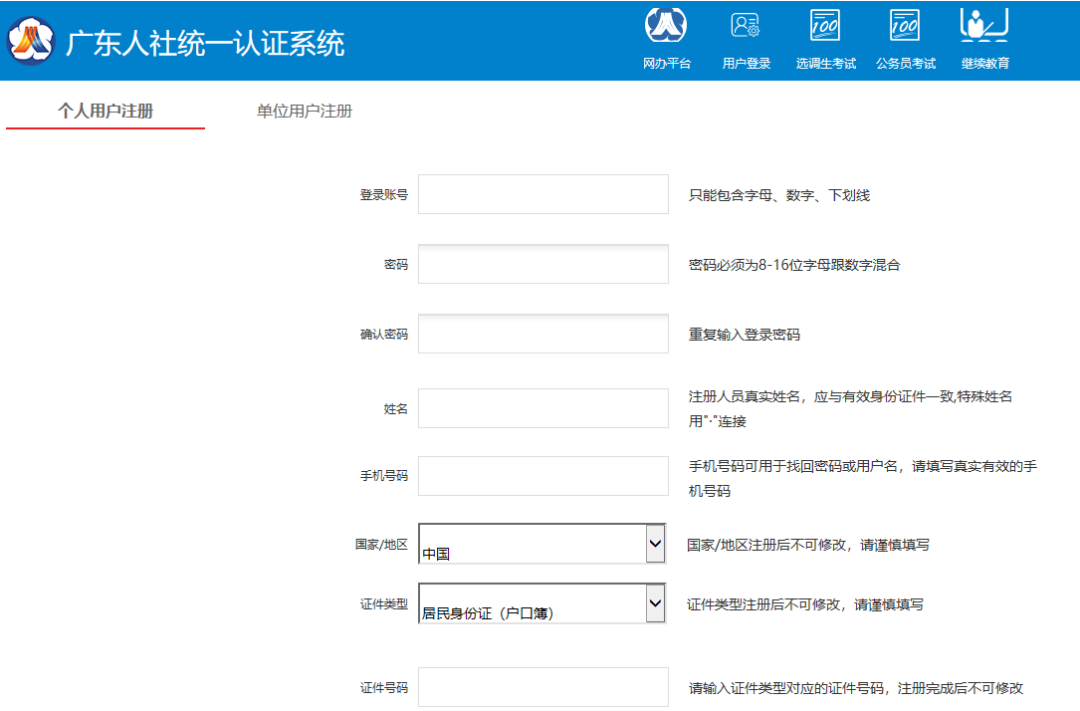
Task: Click the 网办平台 icon in header
Action: tap(666, 25)
